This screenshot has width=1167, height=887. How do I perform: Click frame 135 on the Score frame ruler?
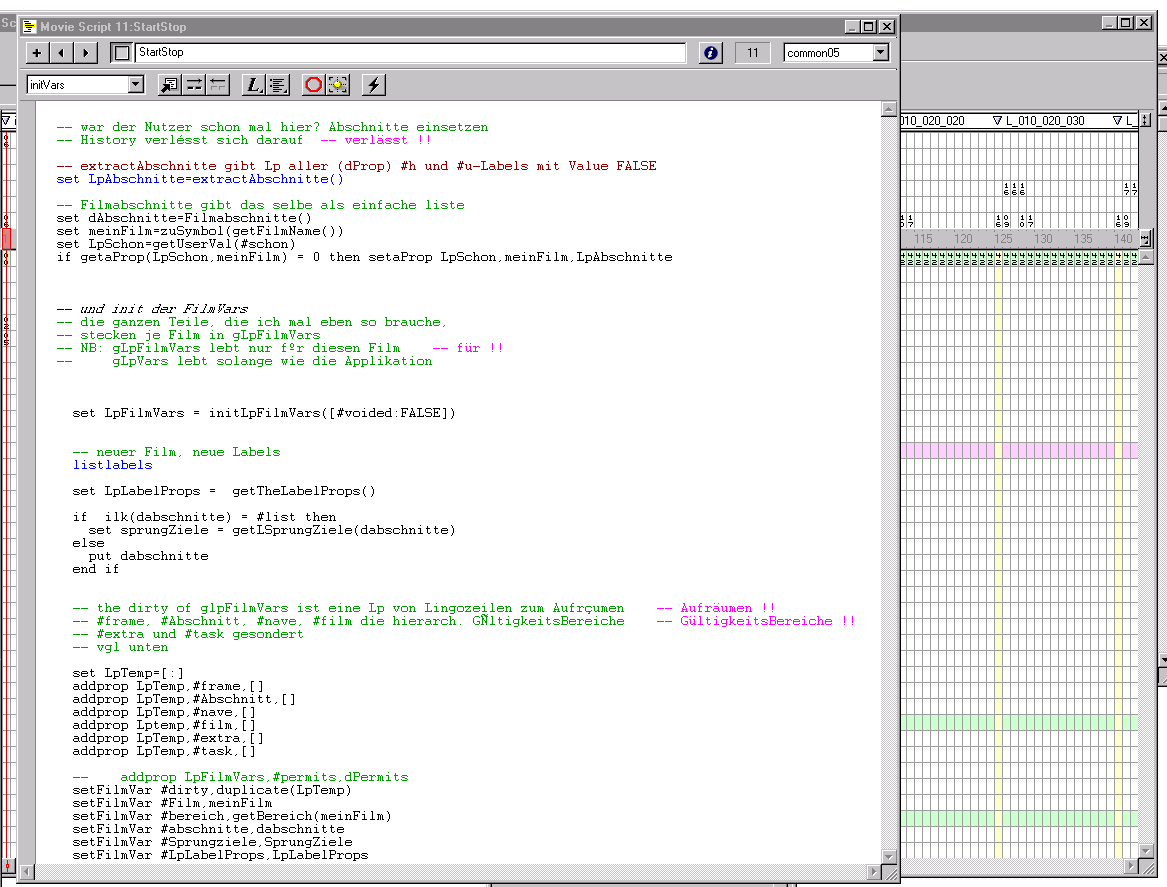pos(1084,239)
